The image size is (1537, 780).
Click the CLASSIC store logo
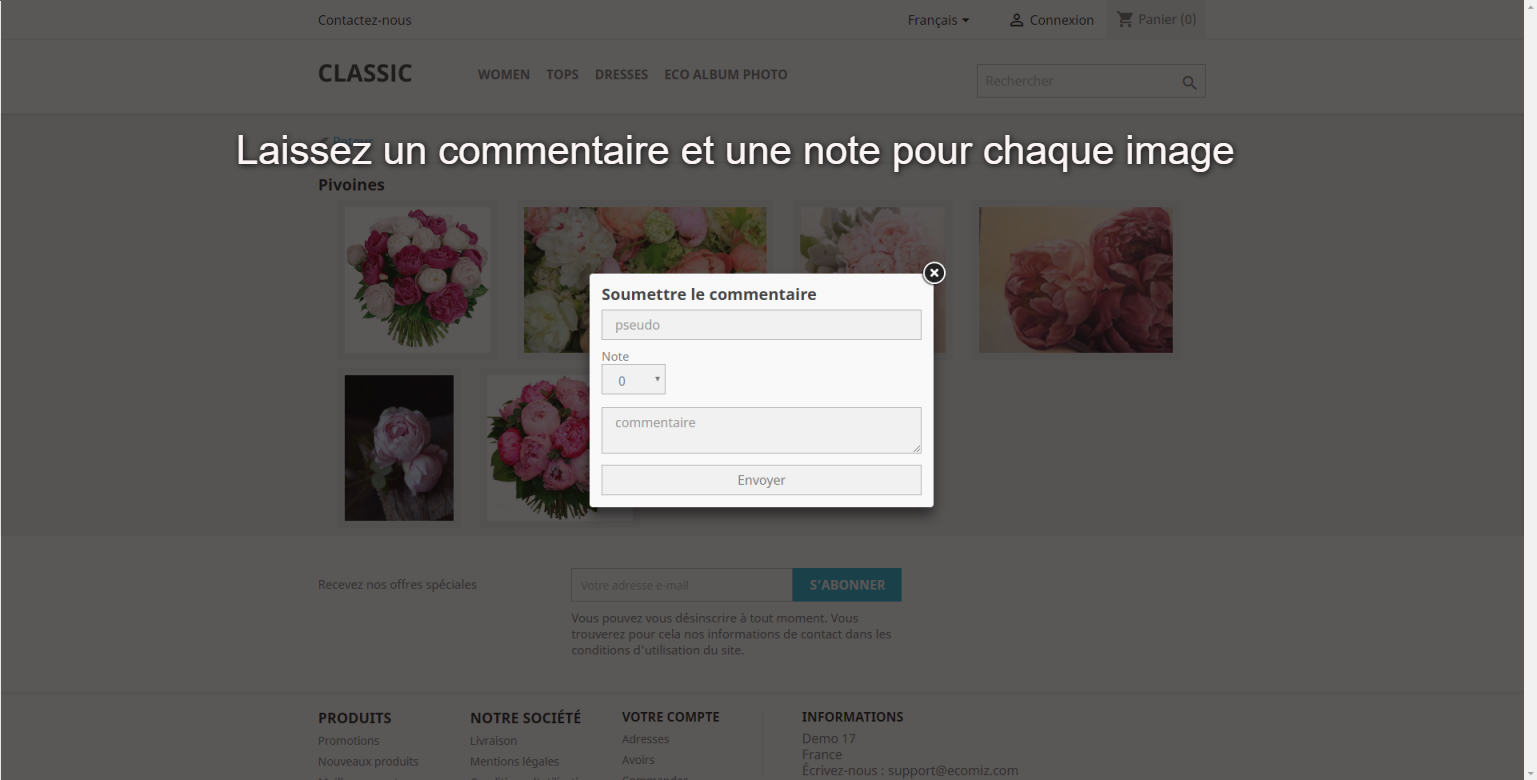pyautogui.click(x=365, y=73)
